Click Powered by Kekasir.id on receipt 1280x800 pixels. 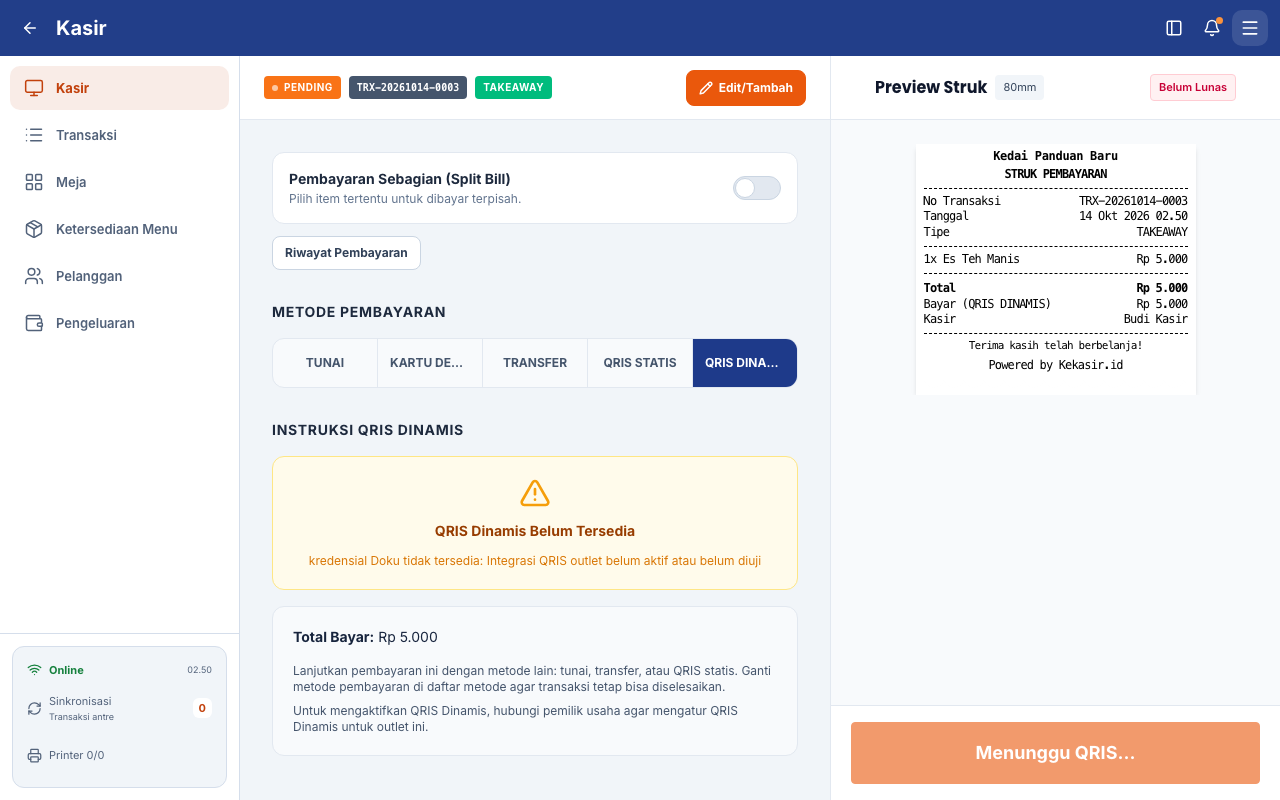coord(1055,365)
